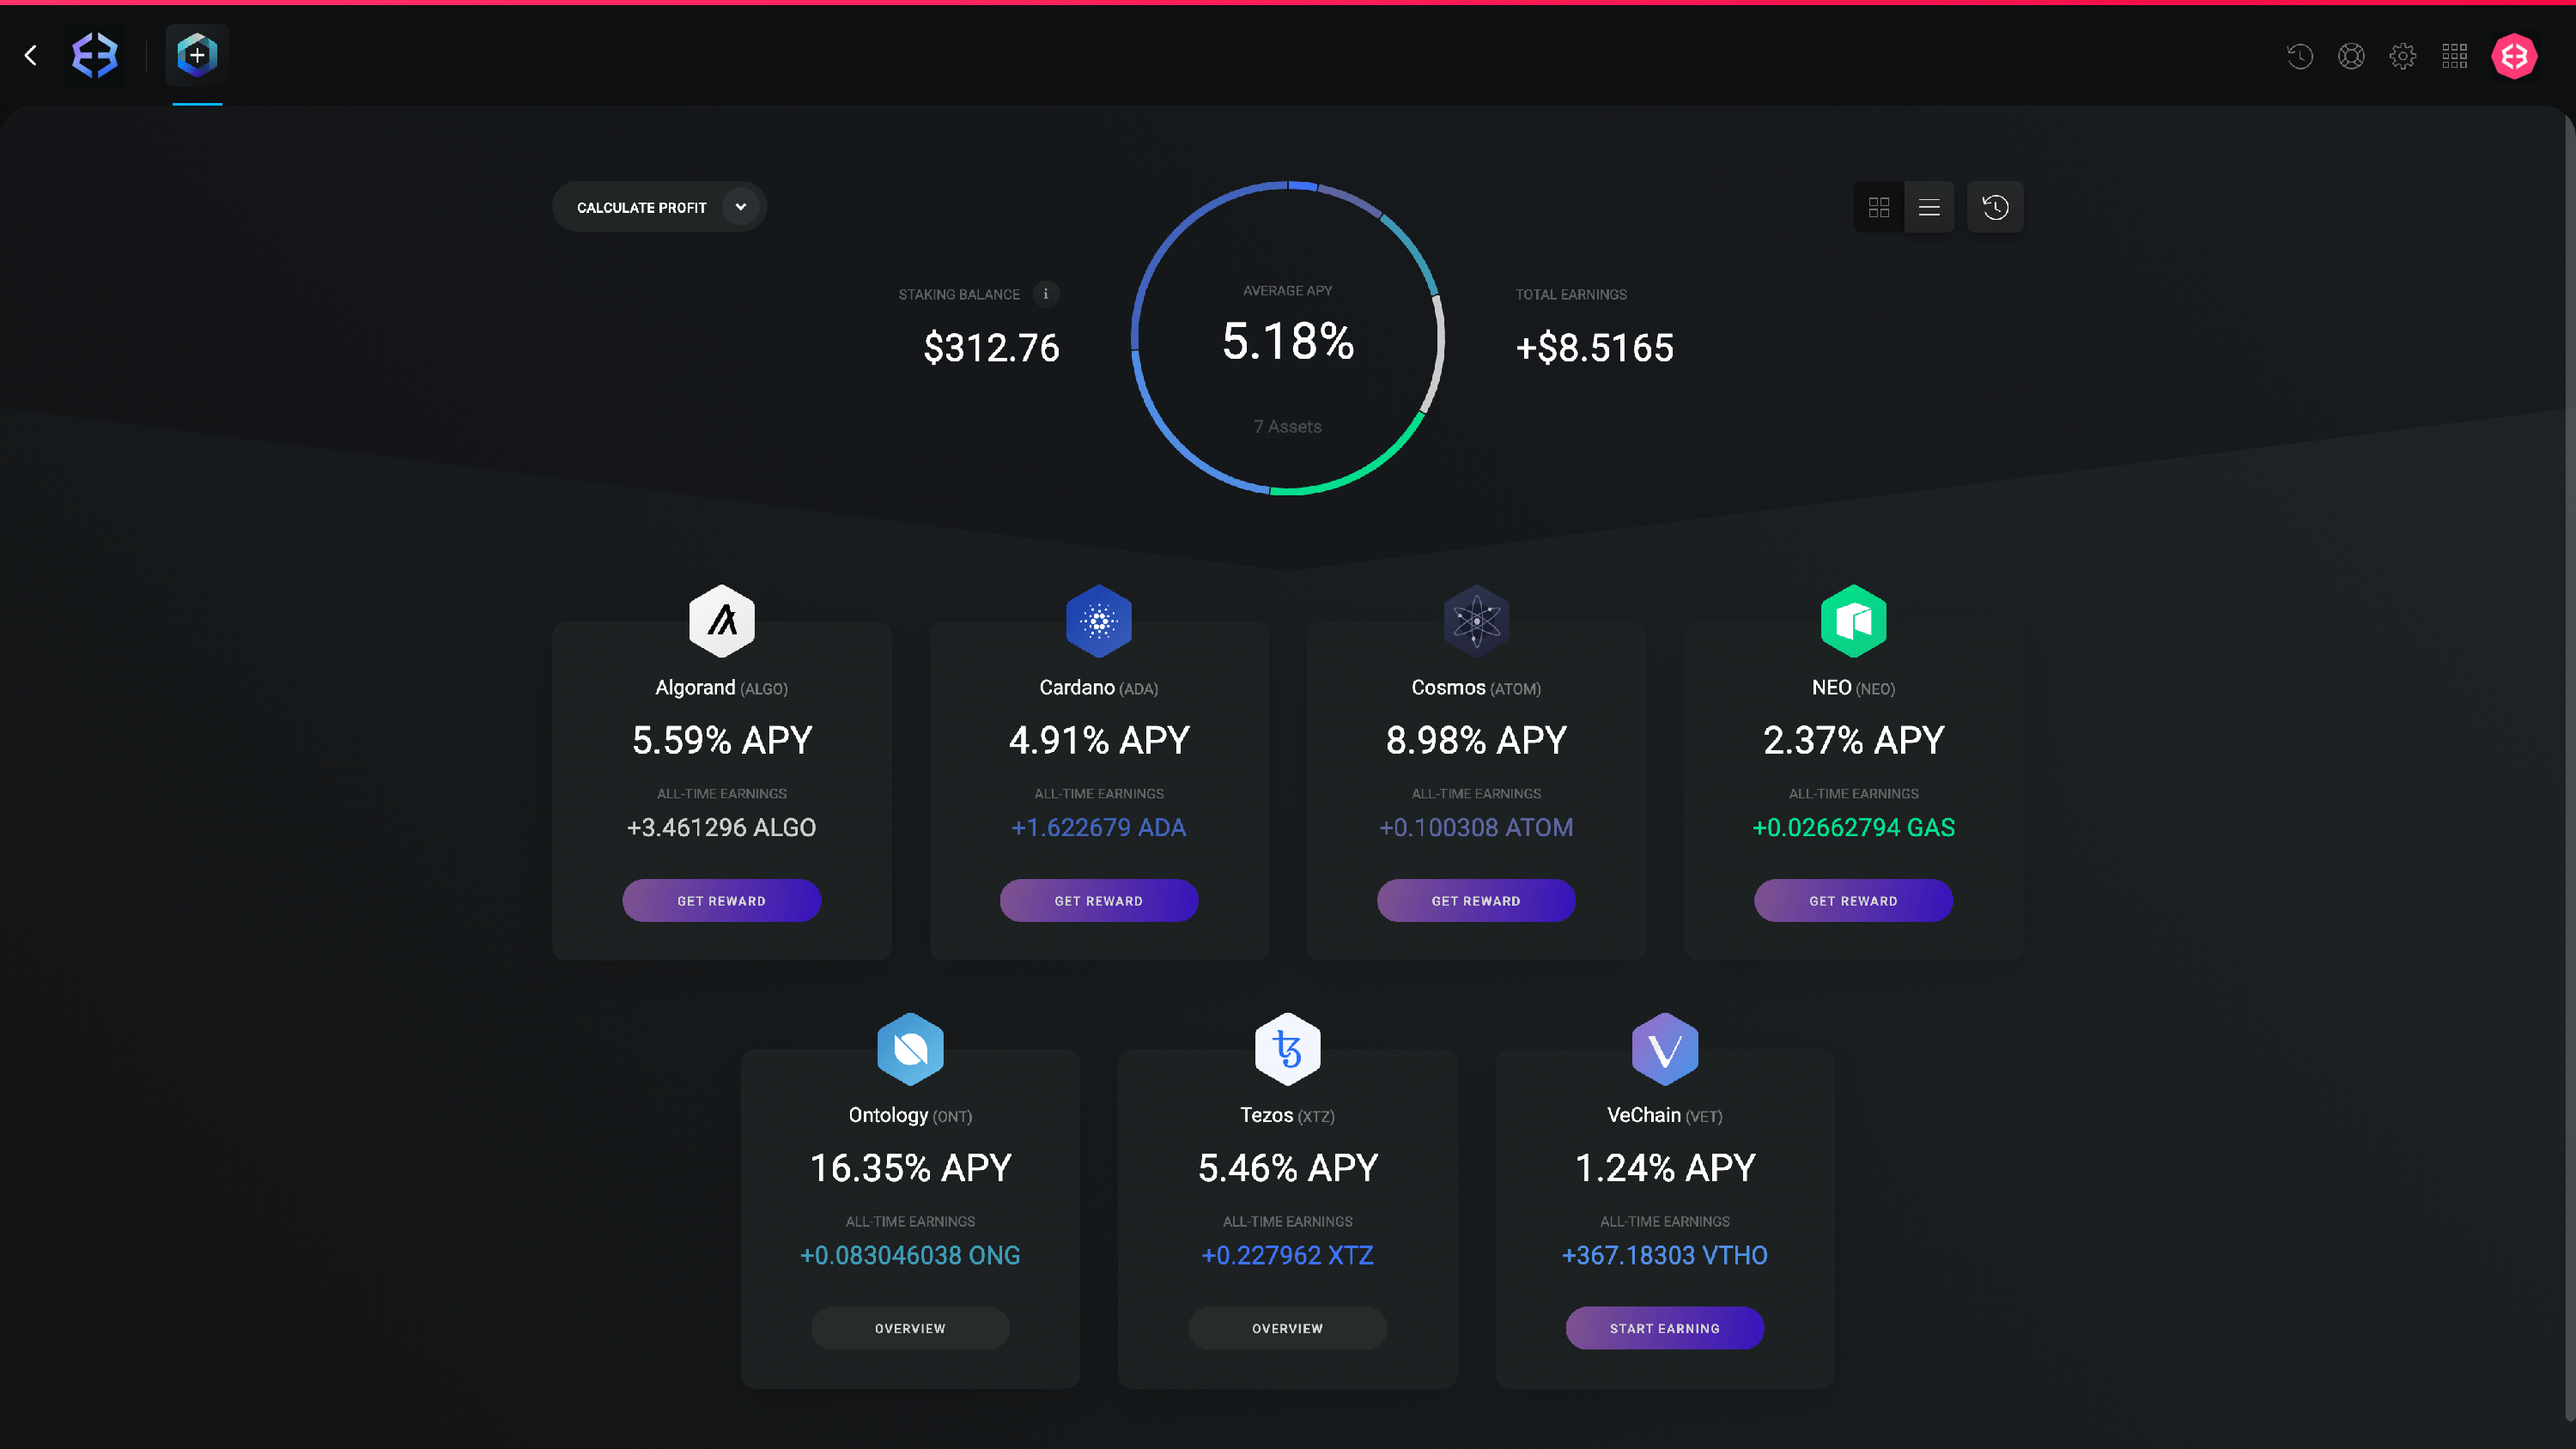
Task: Click the Cardano hexagon icon
Action: click(1099, 621)
